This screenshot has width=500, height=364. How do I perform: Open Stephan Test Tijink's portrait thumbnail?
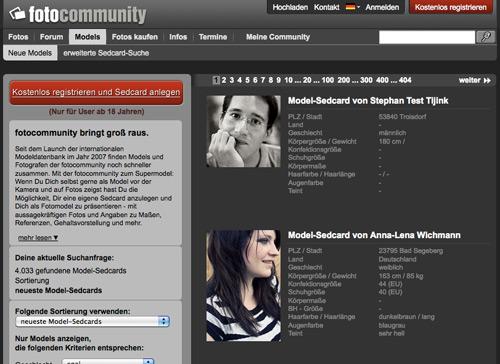(x=243, y=131)
